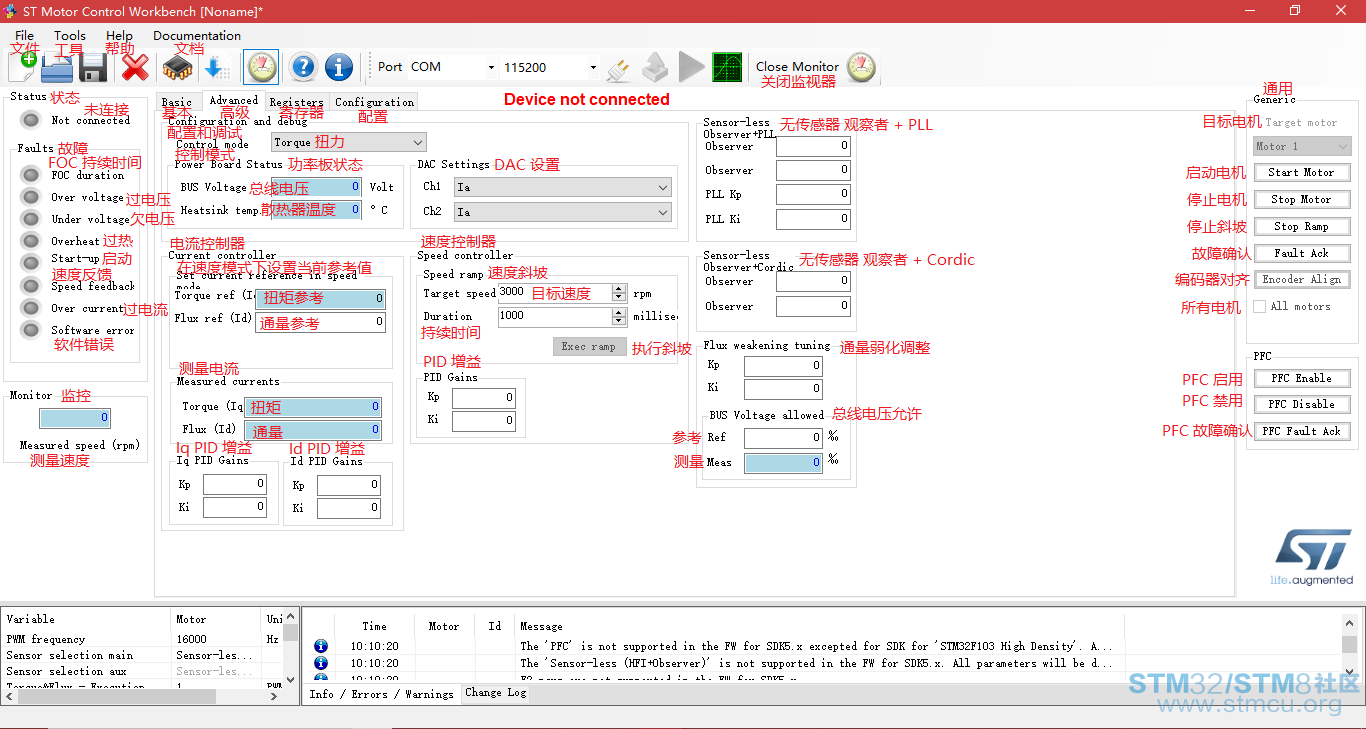Toggle the highlighted monitor gauge toolbar icon
This screenshot has width=1366, height=729.
click(261, 67)
